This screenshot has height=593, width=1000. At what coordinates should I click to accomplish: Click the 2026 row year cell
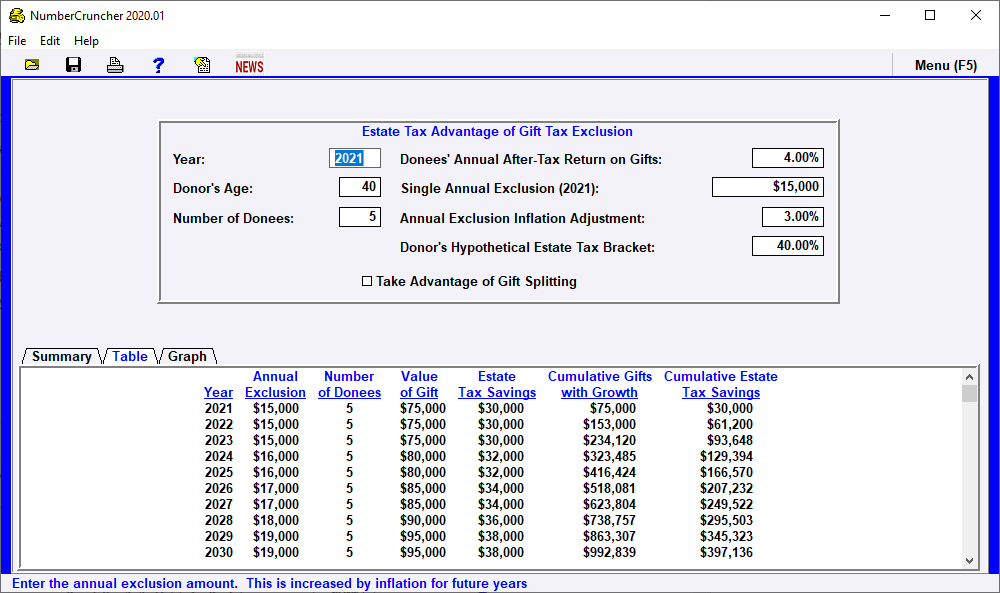[219, 488]
